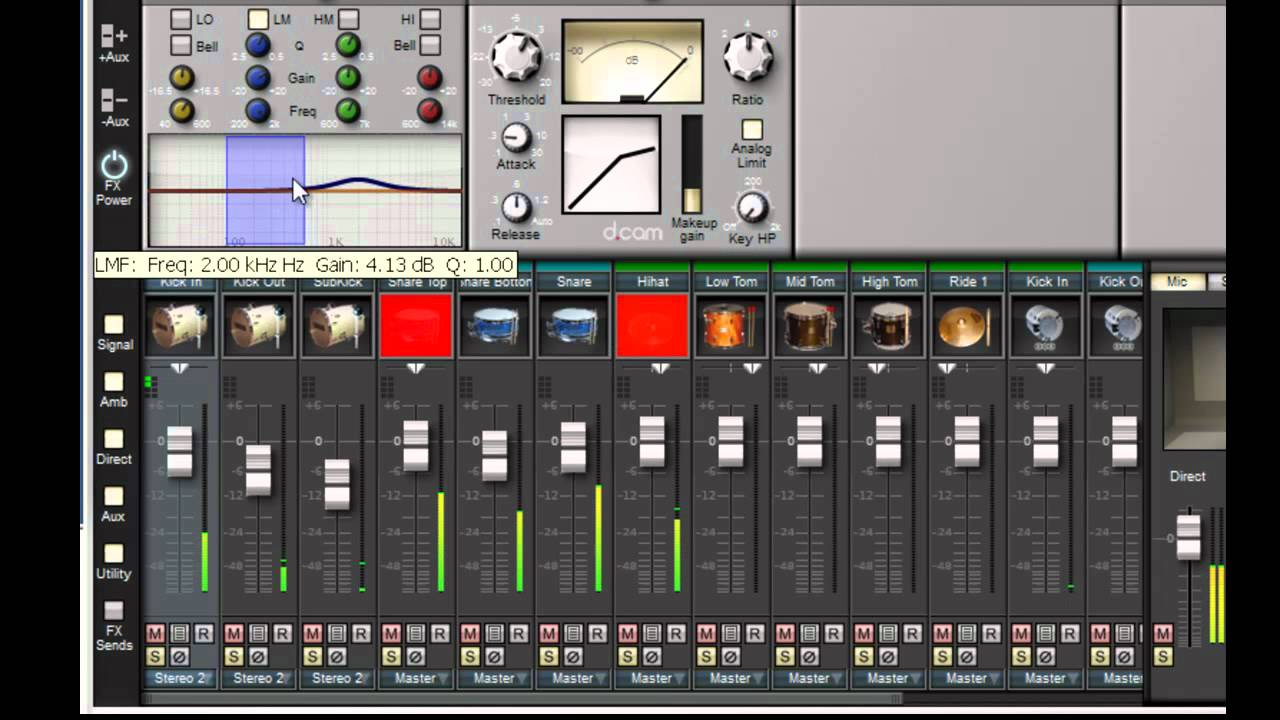Open the SubKick channel edit list icon
1280x720 pixels.
pyautogui.click(x=337, y=633)
